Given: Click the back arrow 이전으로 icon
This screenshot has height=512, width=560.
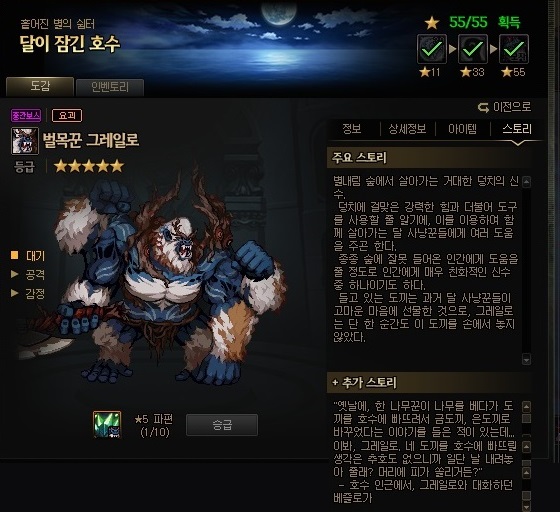Looking at the screenshot, I should (483, 107).
